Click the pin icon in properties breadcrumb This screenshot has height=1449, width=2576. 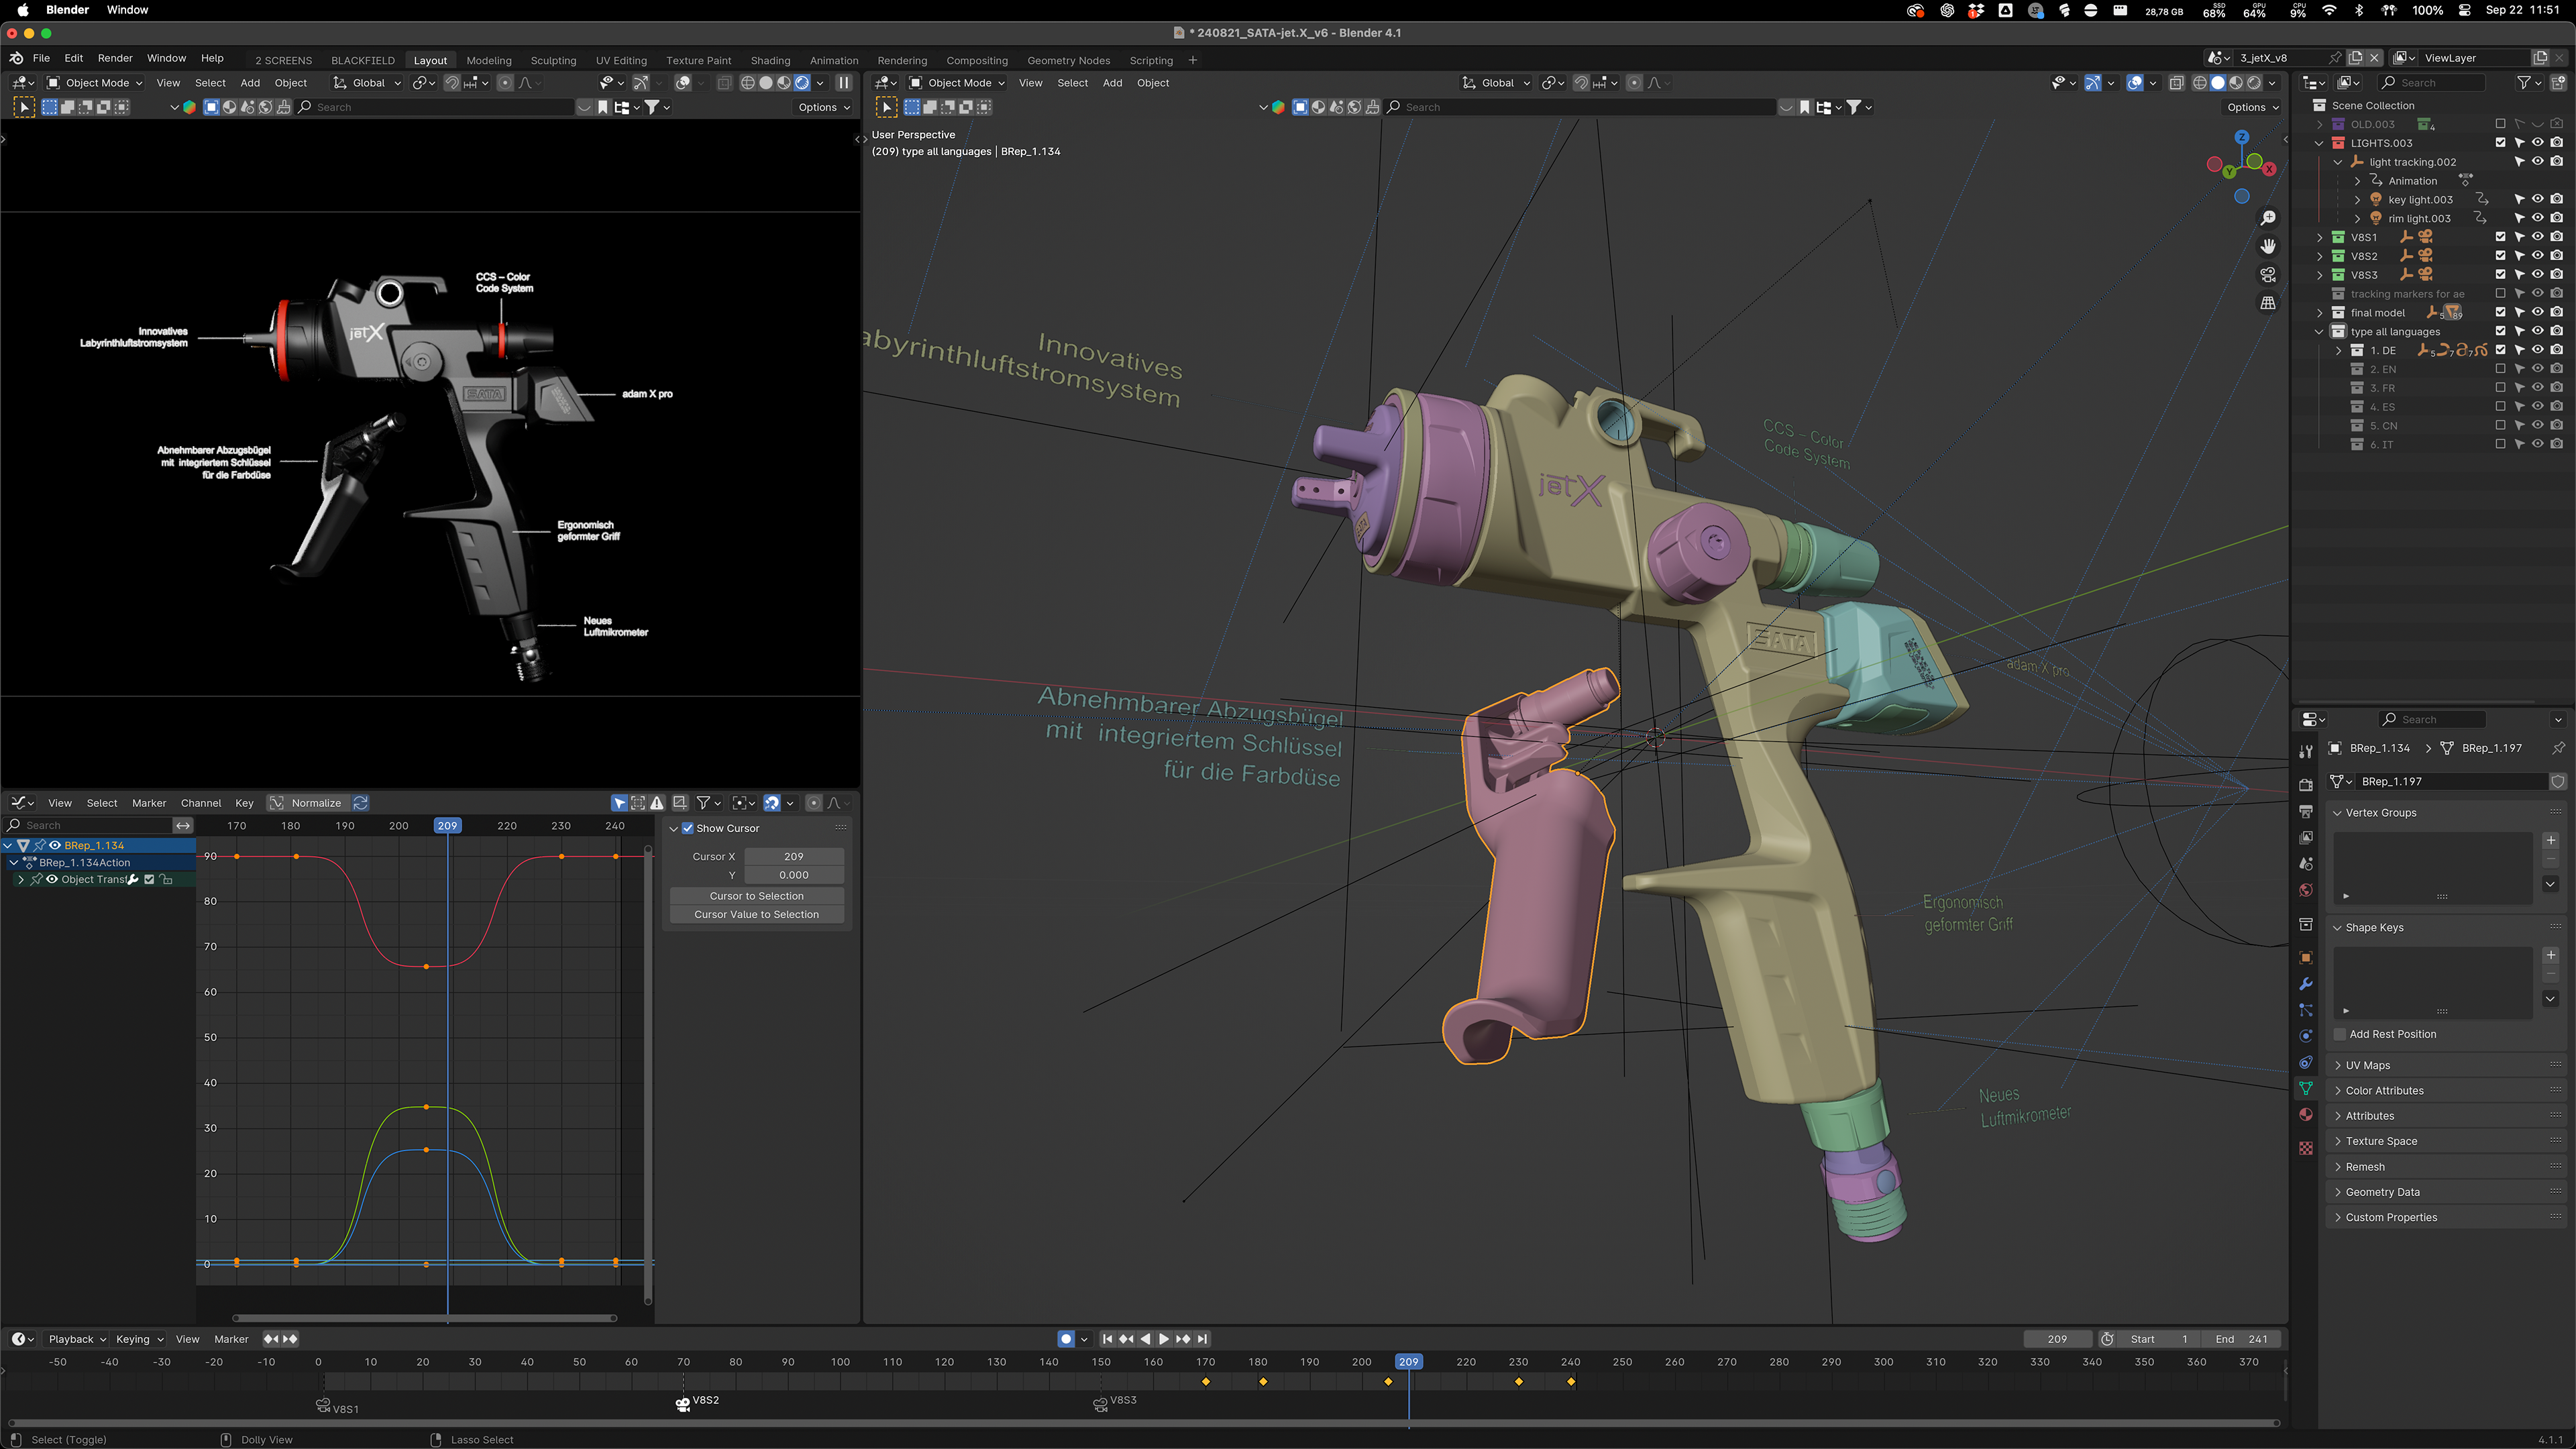(2558, 748)
